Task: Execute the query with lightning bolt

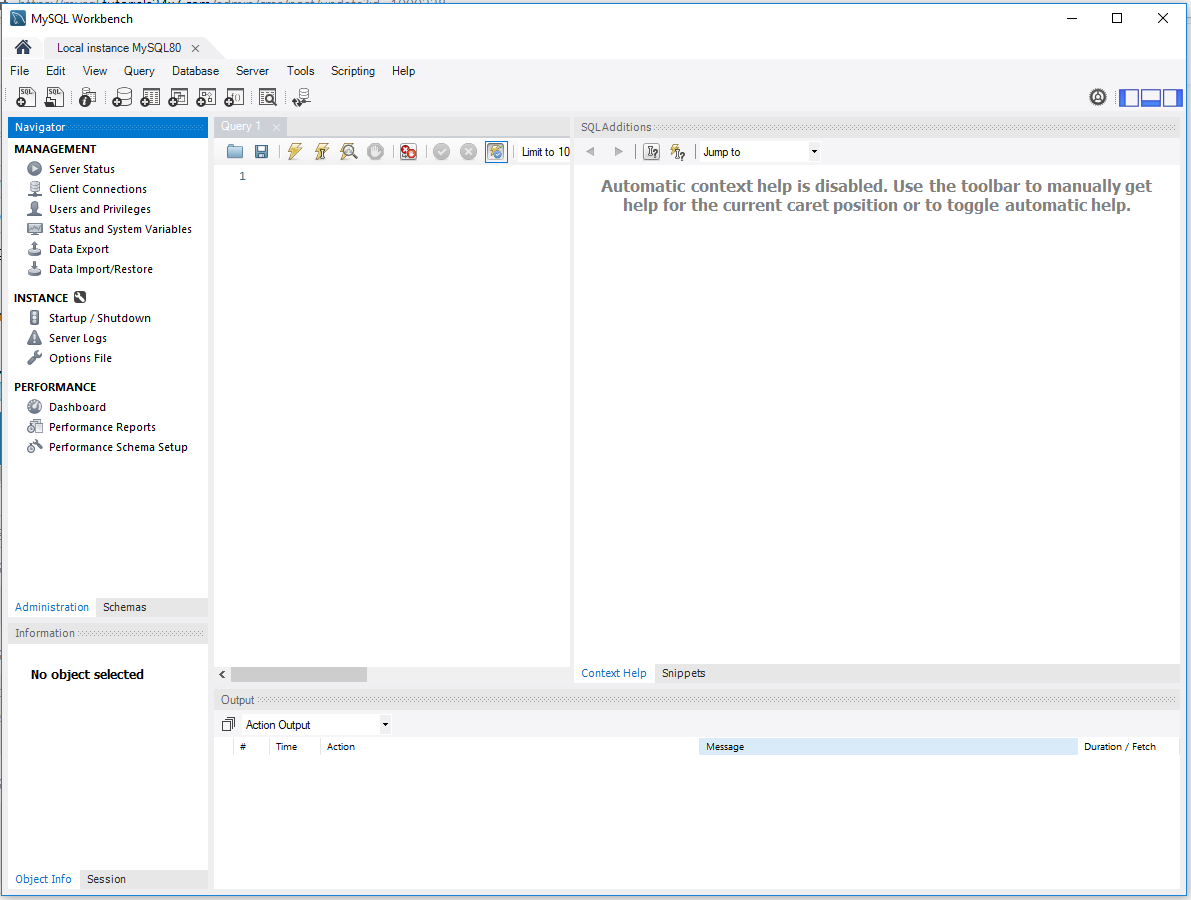Action: click(x=295, y=152)
